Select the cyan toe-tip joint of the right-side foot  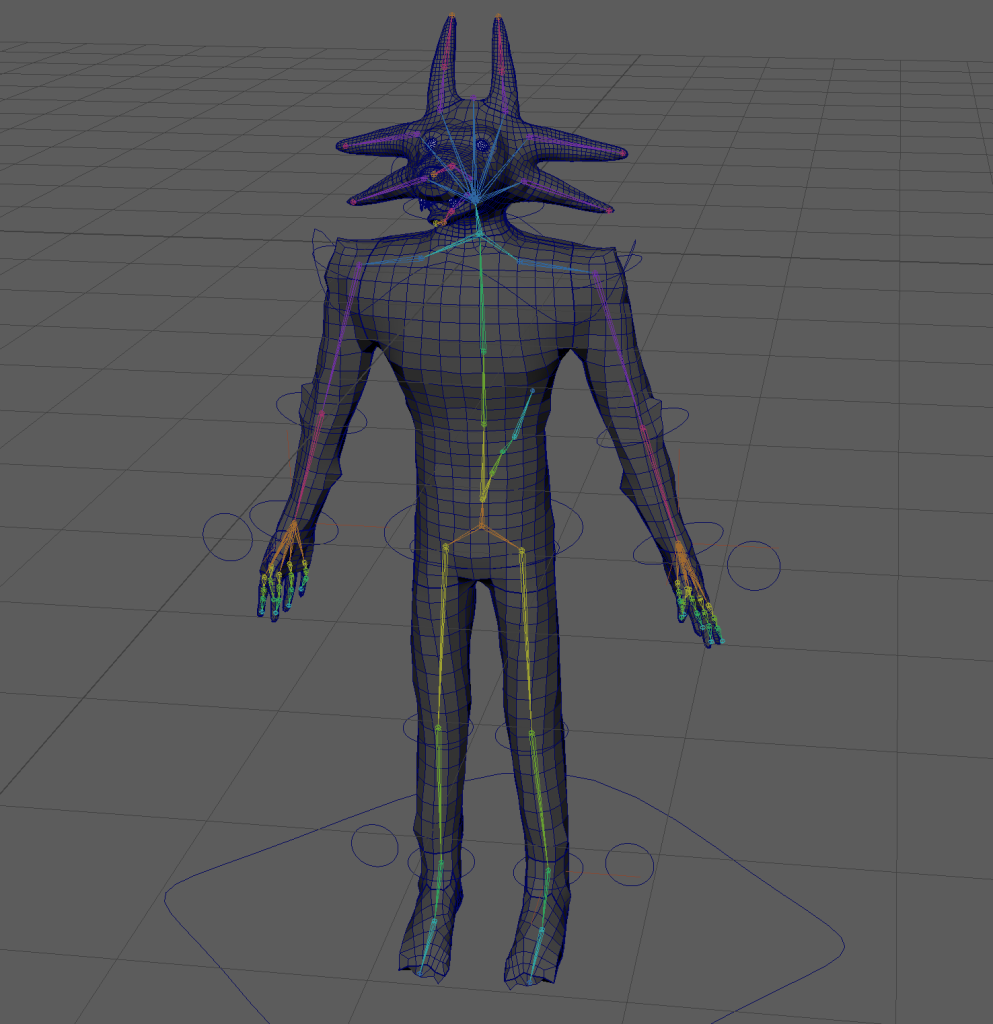(529, 980)
